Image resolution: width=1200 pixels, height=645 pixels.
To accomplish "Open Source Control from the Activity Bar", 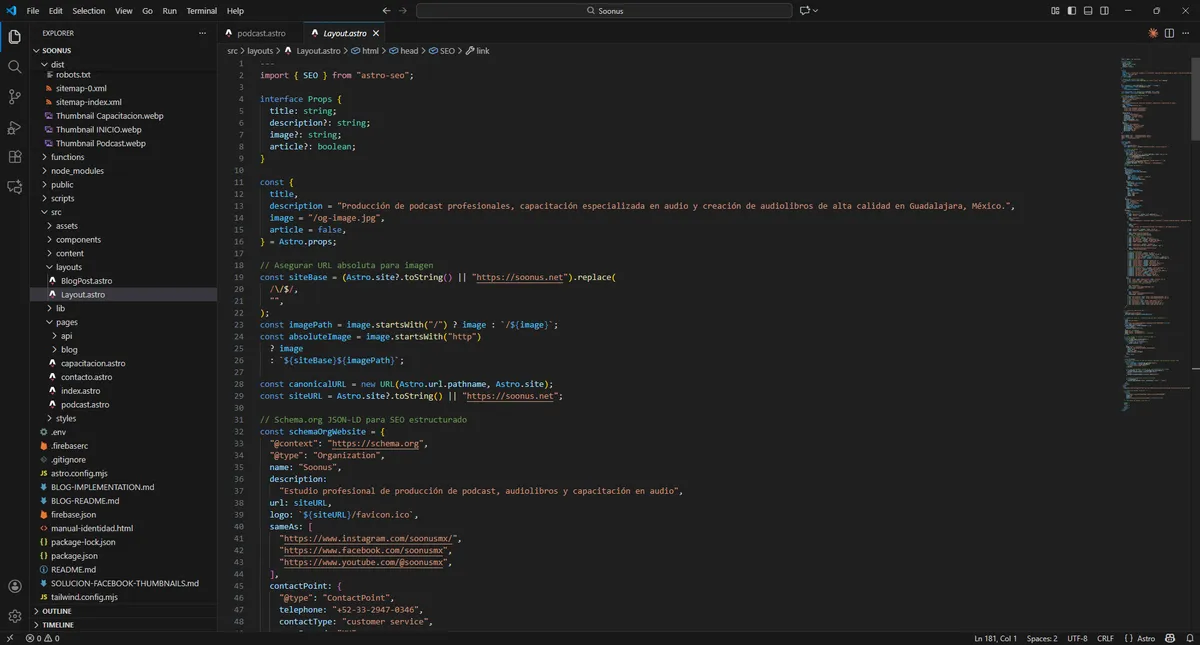I will pos(14,96).
